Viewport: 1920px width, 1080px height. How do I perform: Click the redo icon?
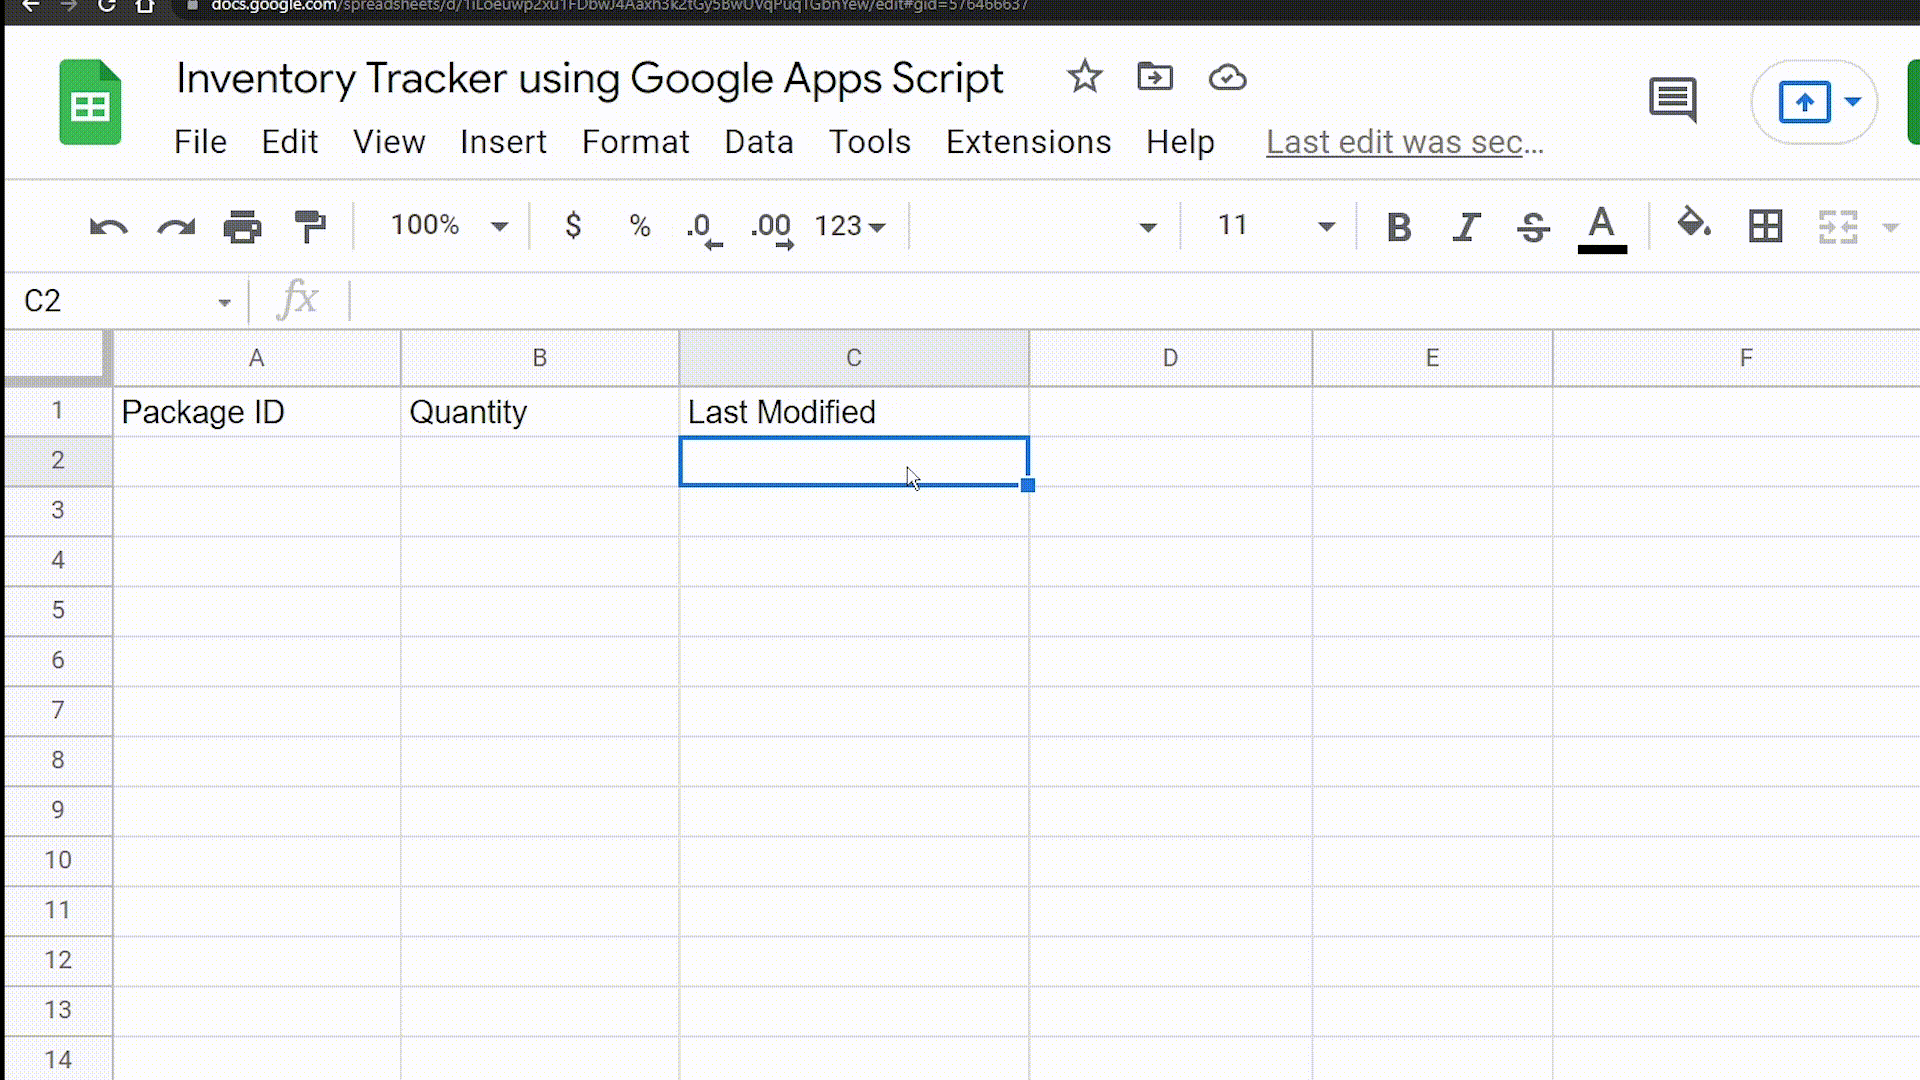175,225
